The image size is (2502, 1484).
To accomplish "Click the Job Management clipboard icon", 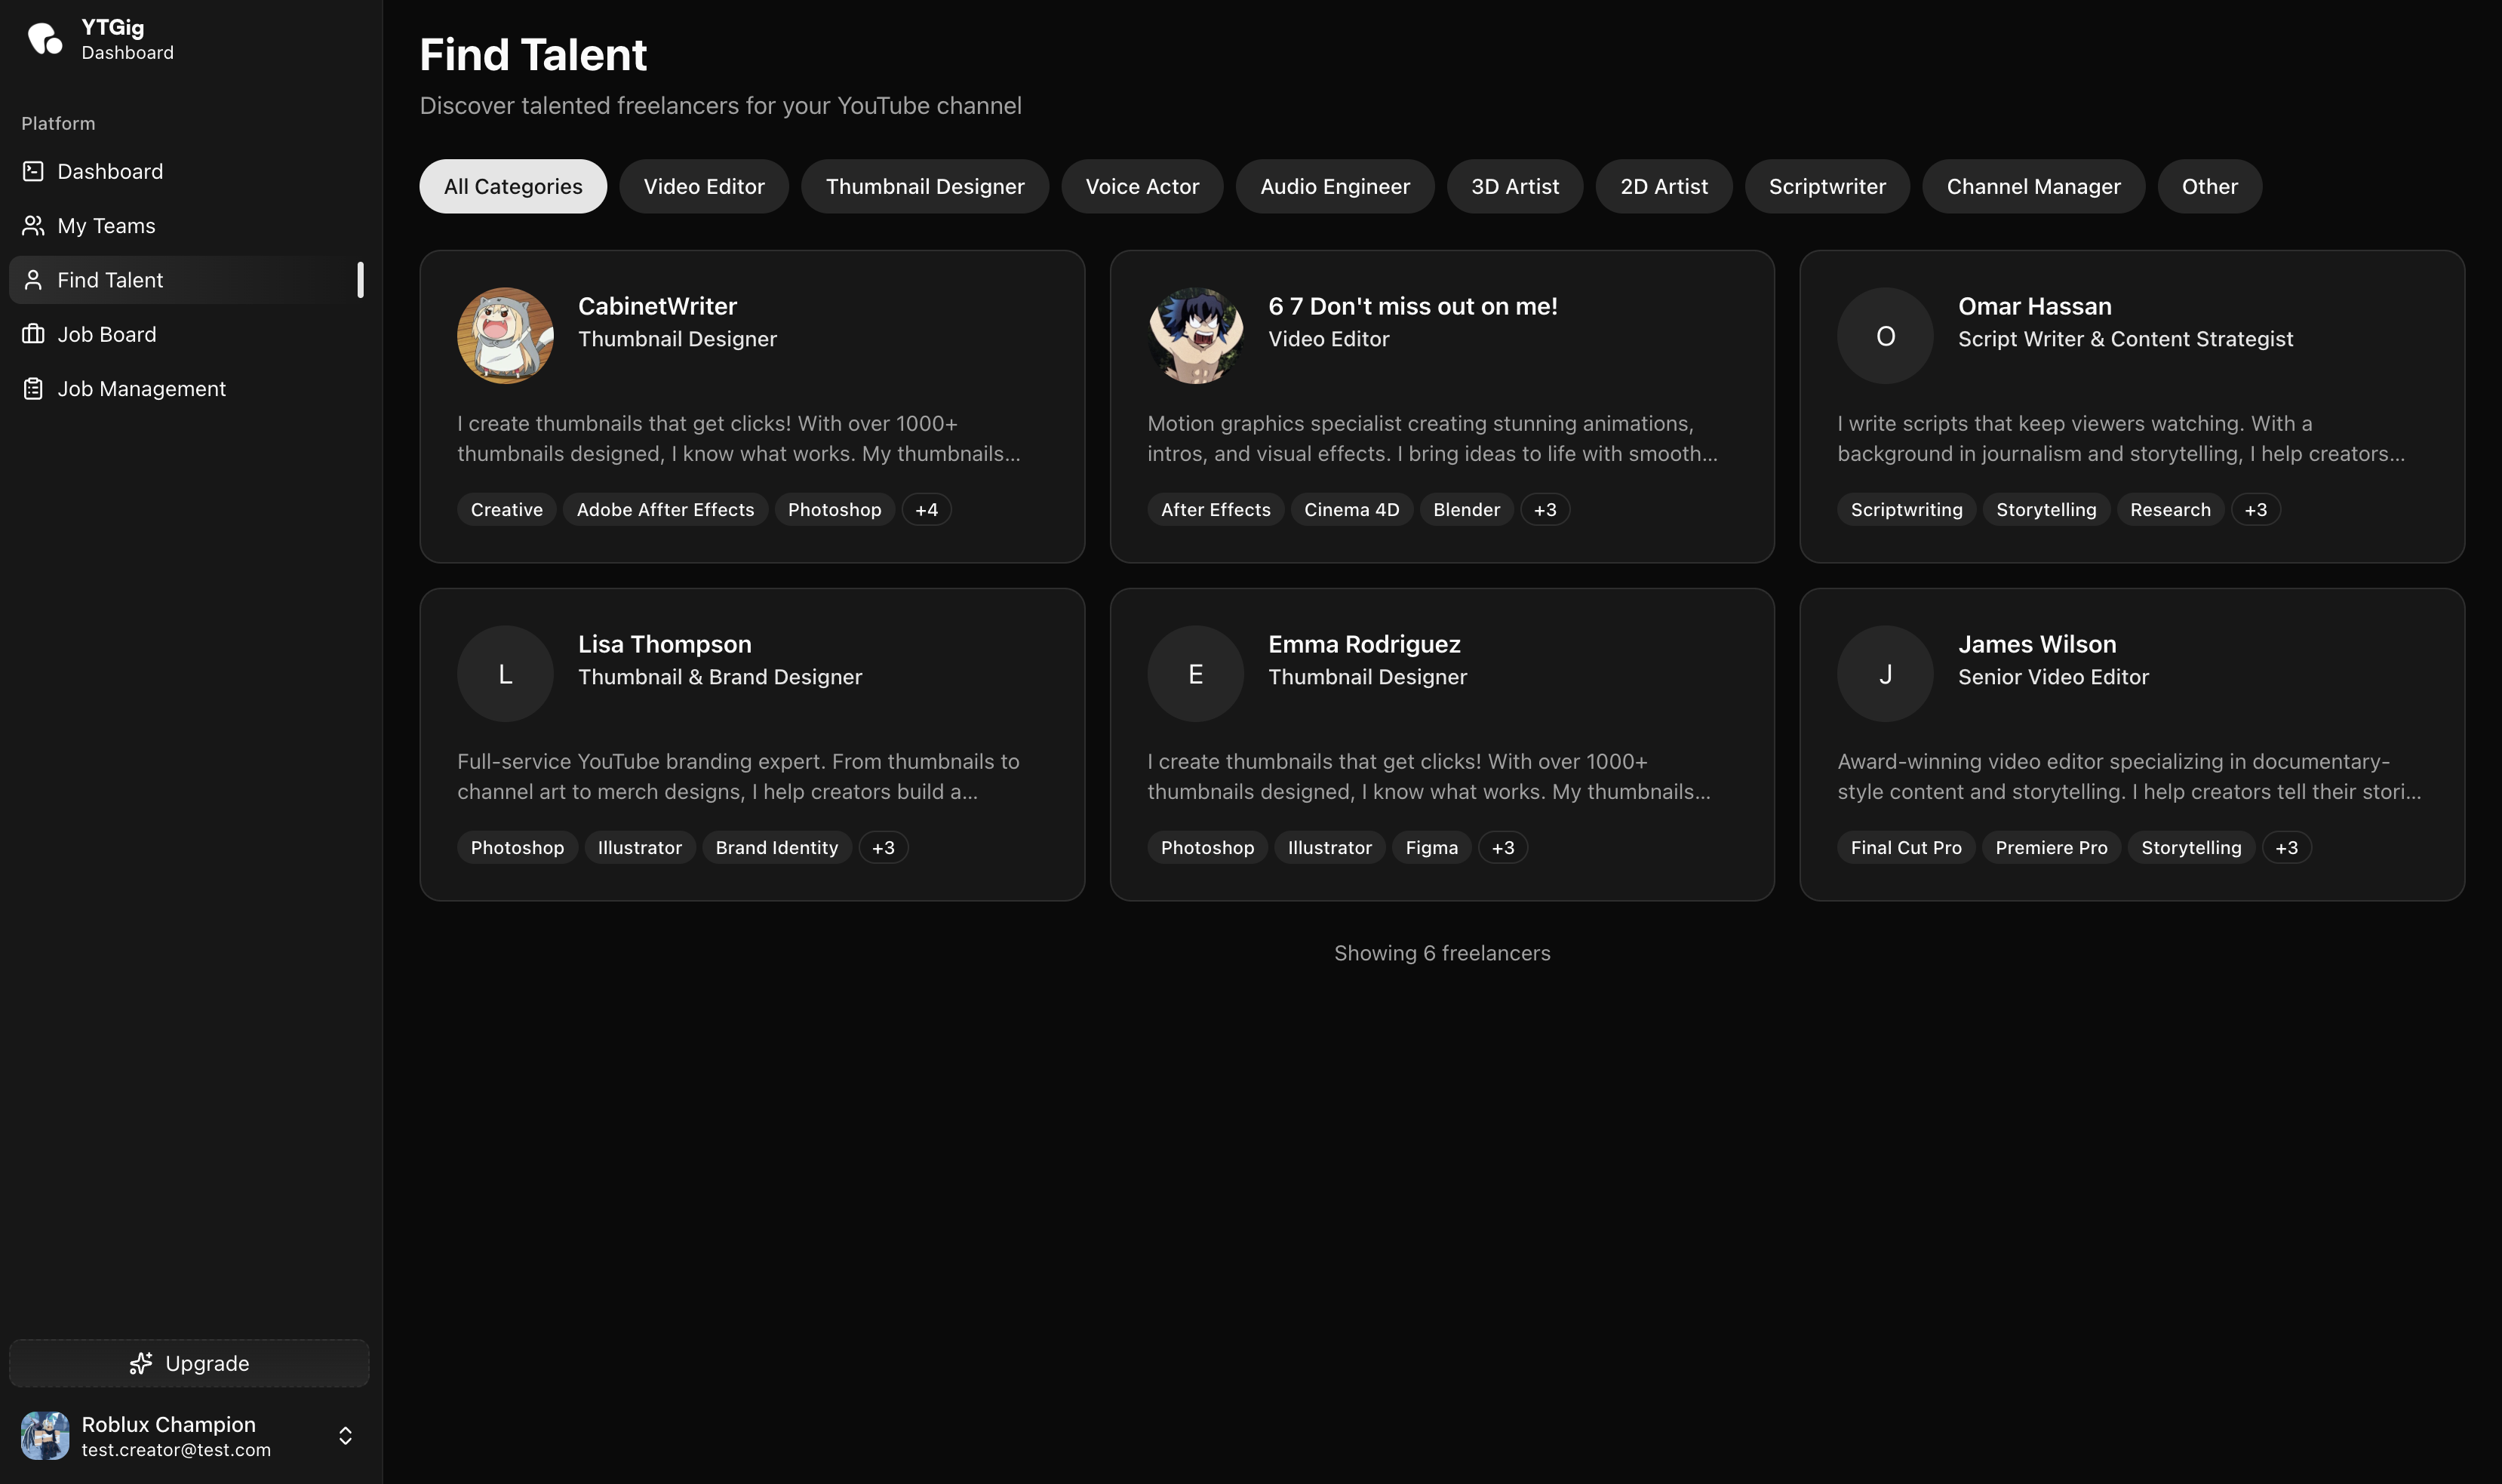I will pyautogui.click(x=33, y=389).
